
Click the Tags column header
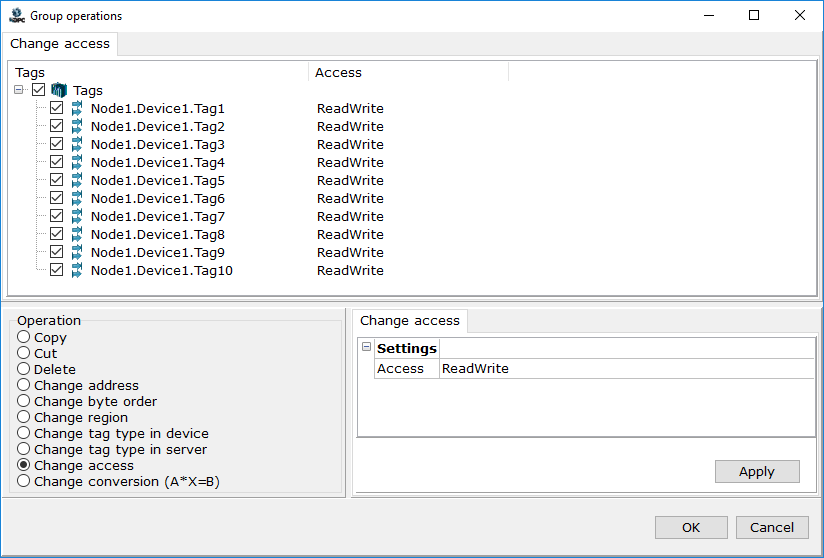(158, 73)
